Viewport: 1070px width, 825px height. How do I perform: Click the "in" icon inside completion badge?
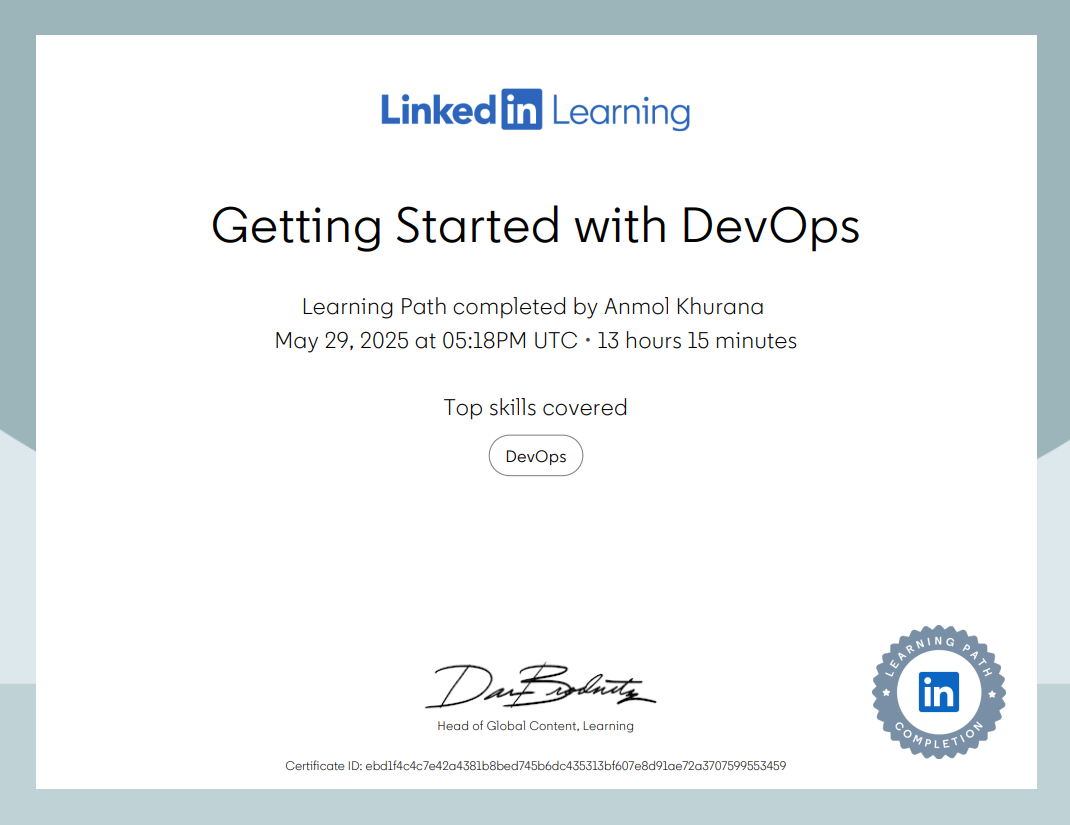(938, 692)
